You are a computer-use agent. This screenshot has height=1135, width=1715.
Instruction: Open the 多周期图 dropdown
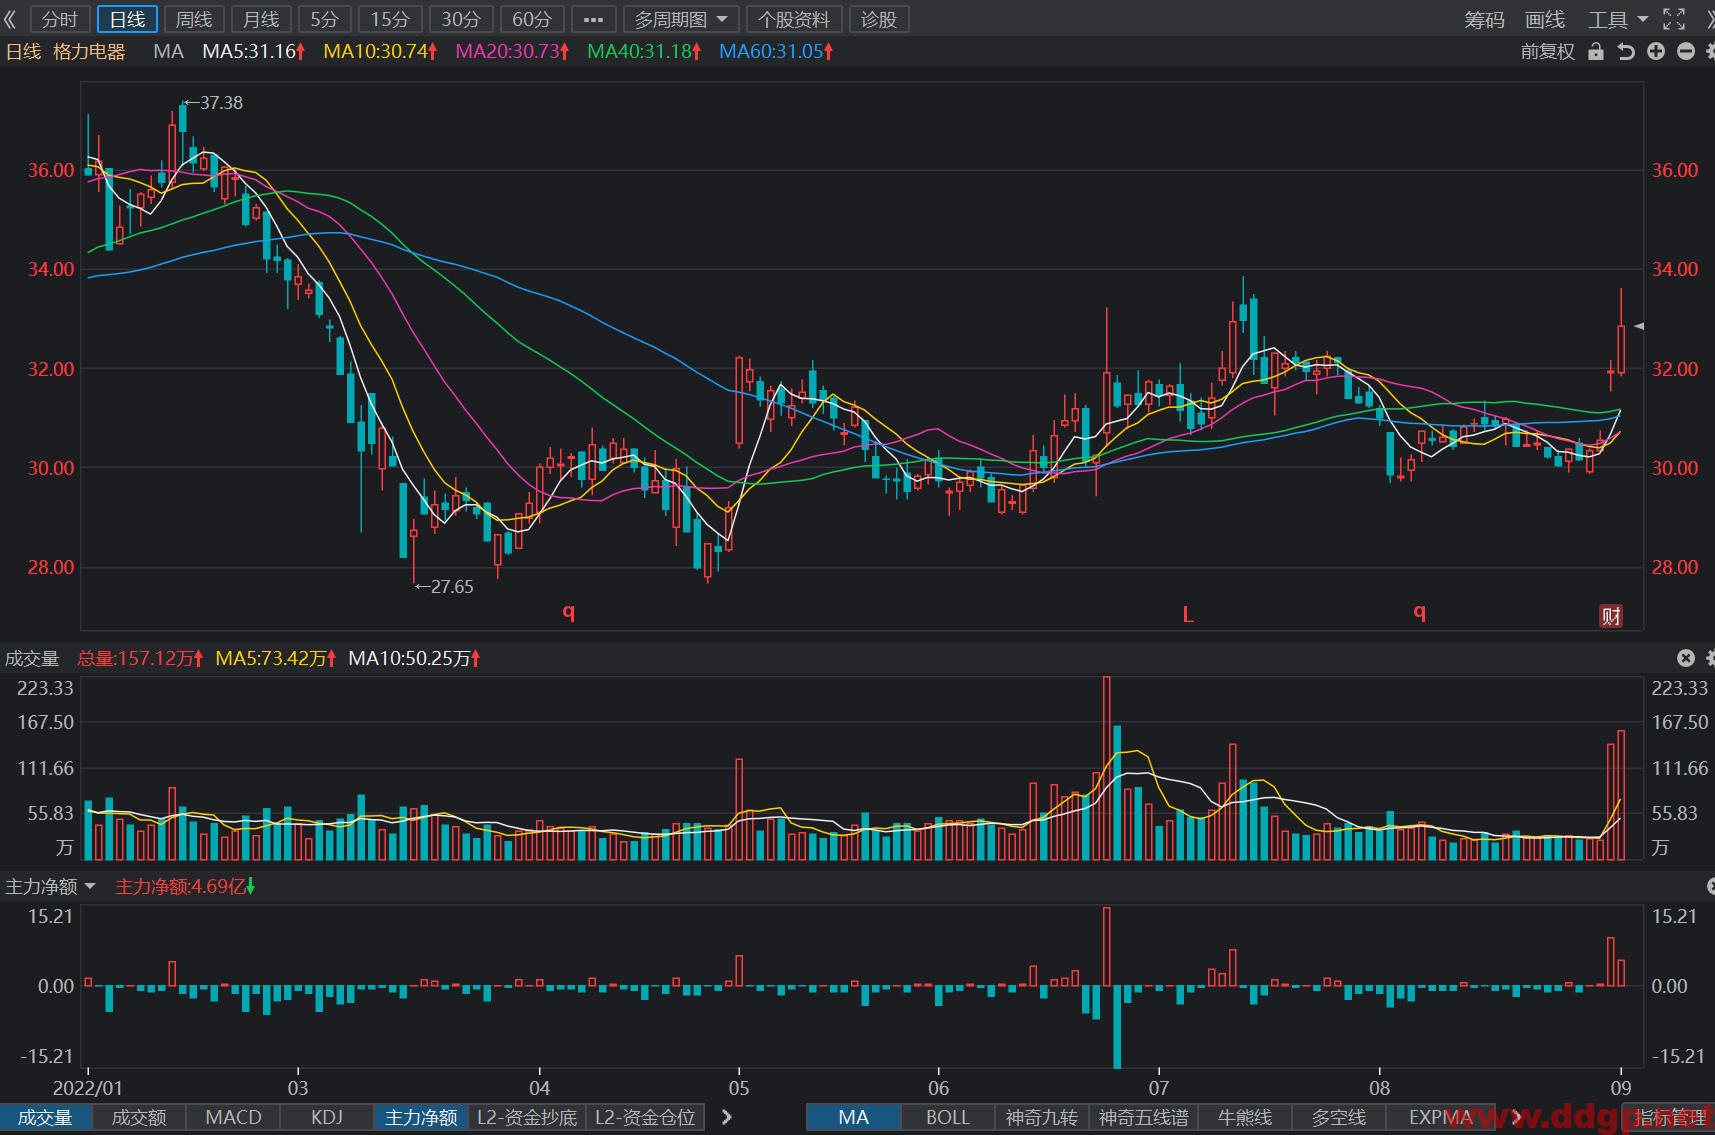681,19
